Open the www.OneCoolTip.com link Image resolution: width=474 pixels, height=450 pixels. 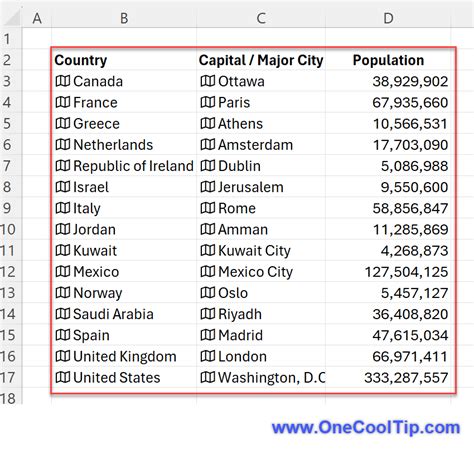[366, 427]
